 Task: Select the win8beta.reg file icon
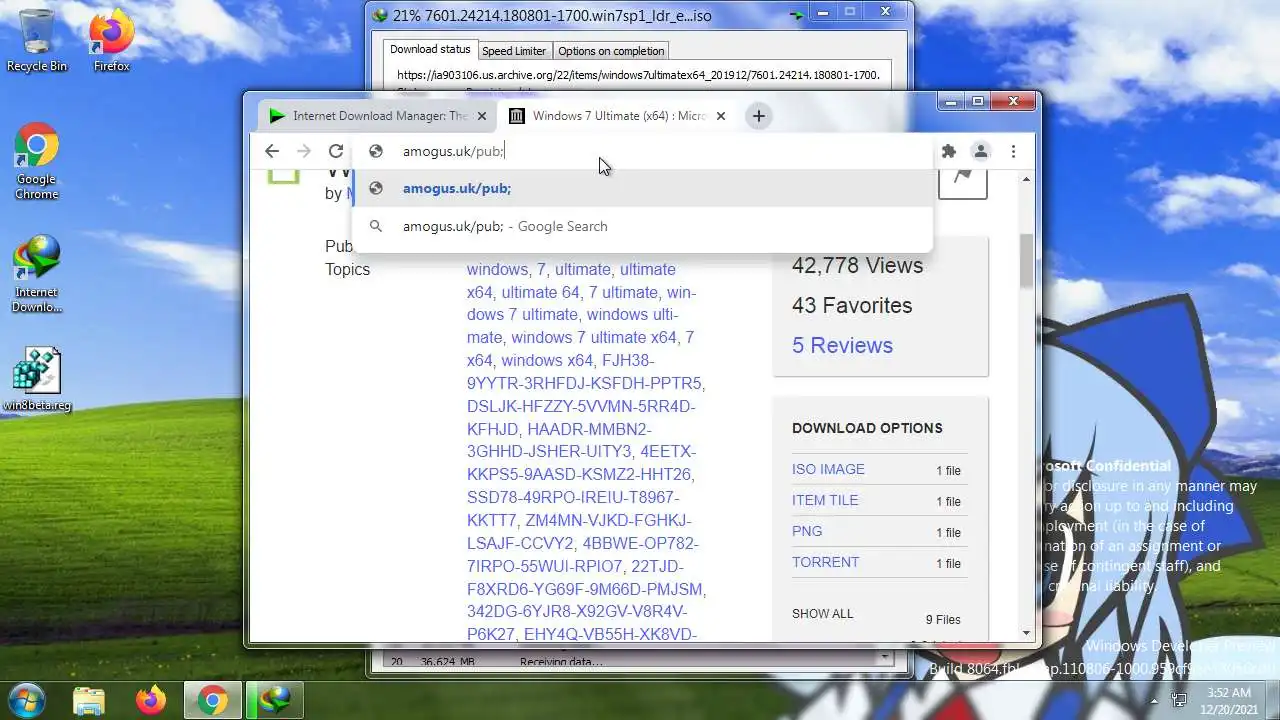tap(37, 380)
